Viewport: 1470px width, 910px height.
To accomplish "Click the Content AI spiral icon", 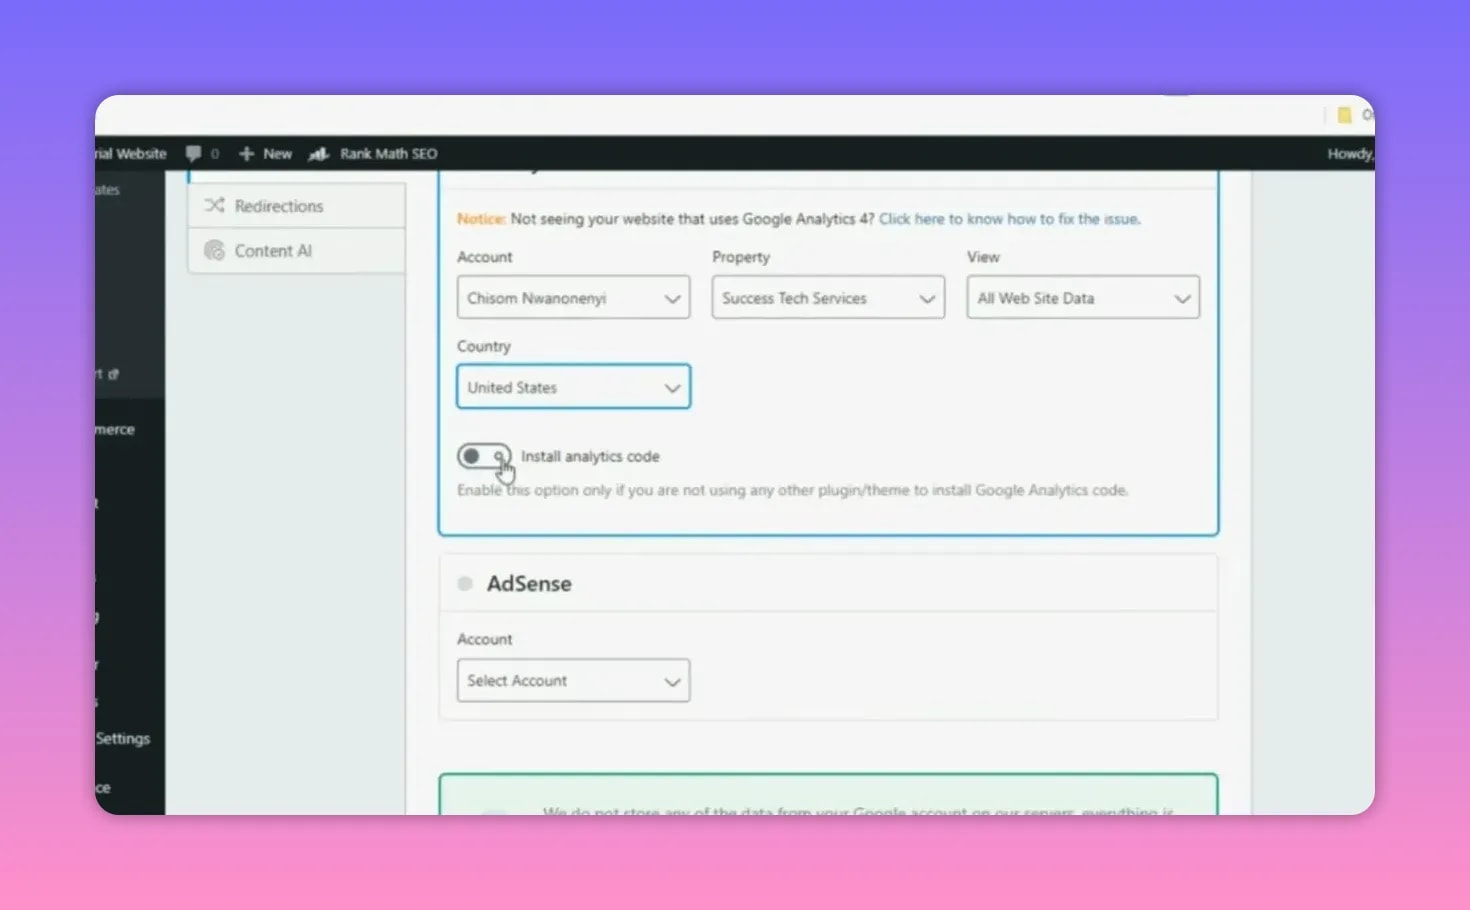I will (x=214, y=250).
